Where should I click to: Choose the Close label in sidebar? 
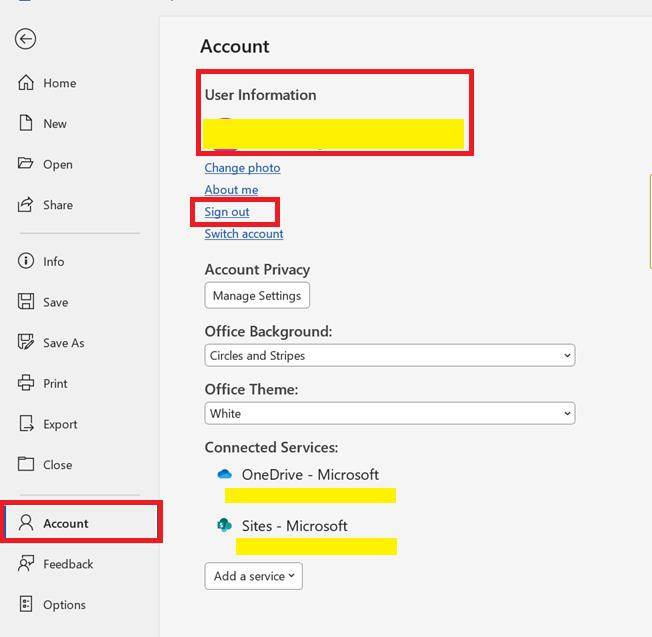[57, 465]
